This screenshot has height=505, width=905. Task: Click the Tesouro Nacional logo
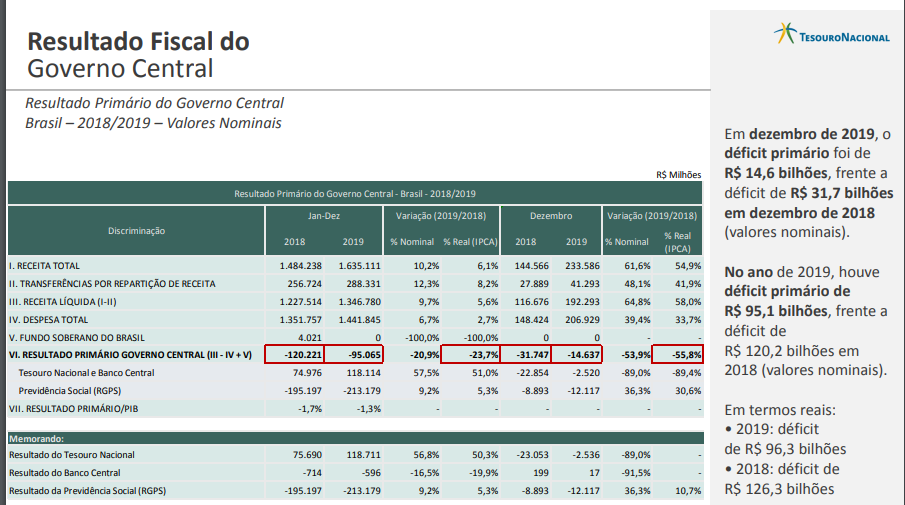tap(831, 35)
